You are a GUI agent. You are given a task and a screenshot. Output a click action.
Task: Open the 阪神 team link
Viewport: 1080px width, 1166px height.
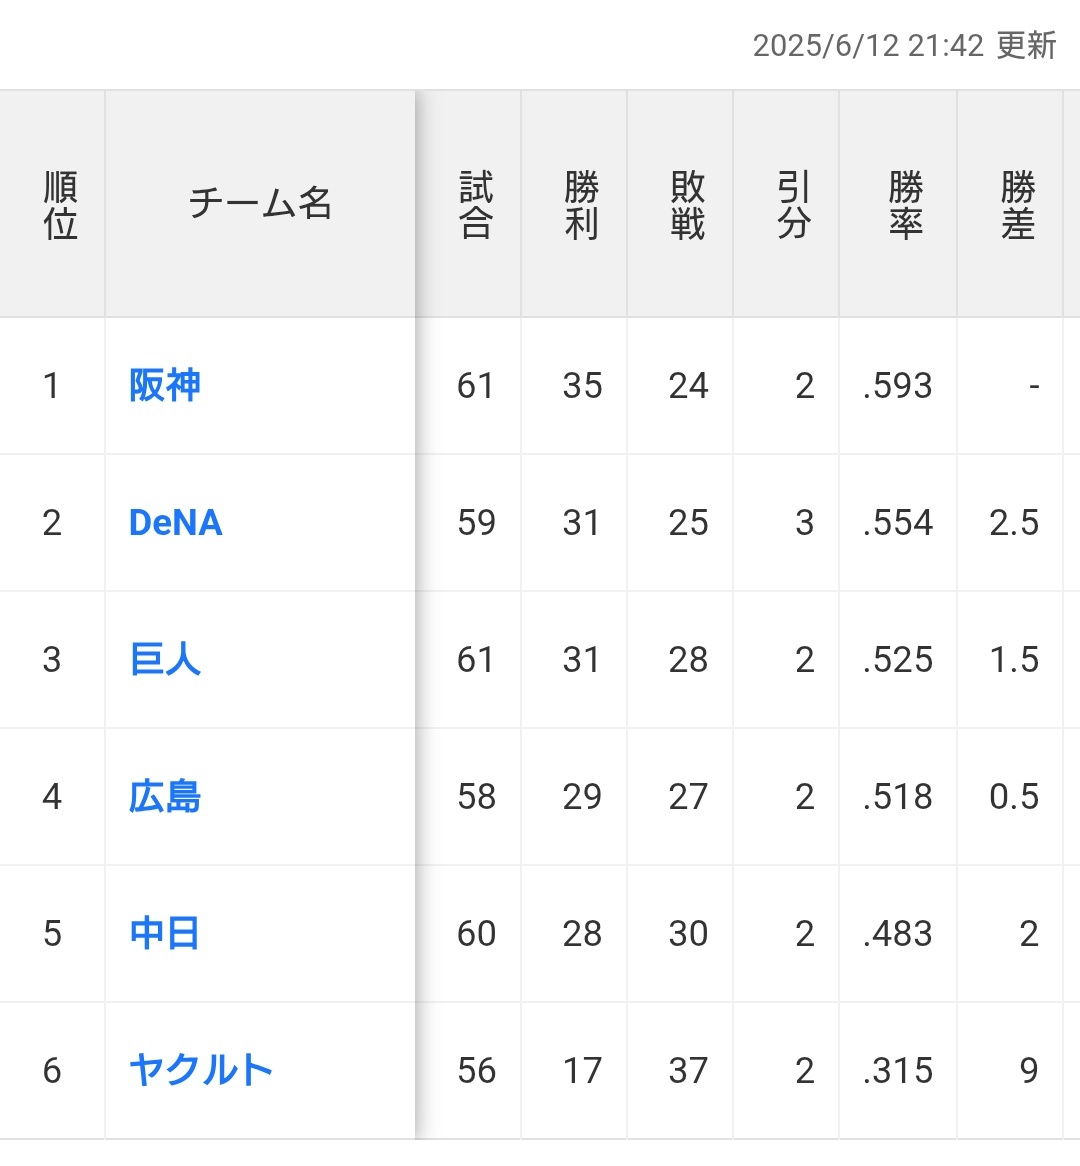(x=164, y=385)
